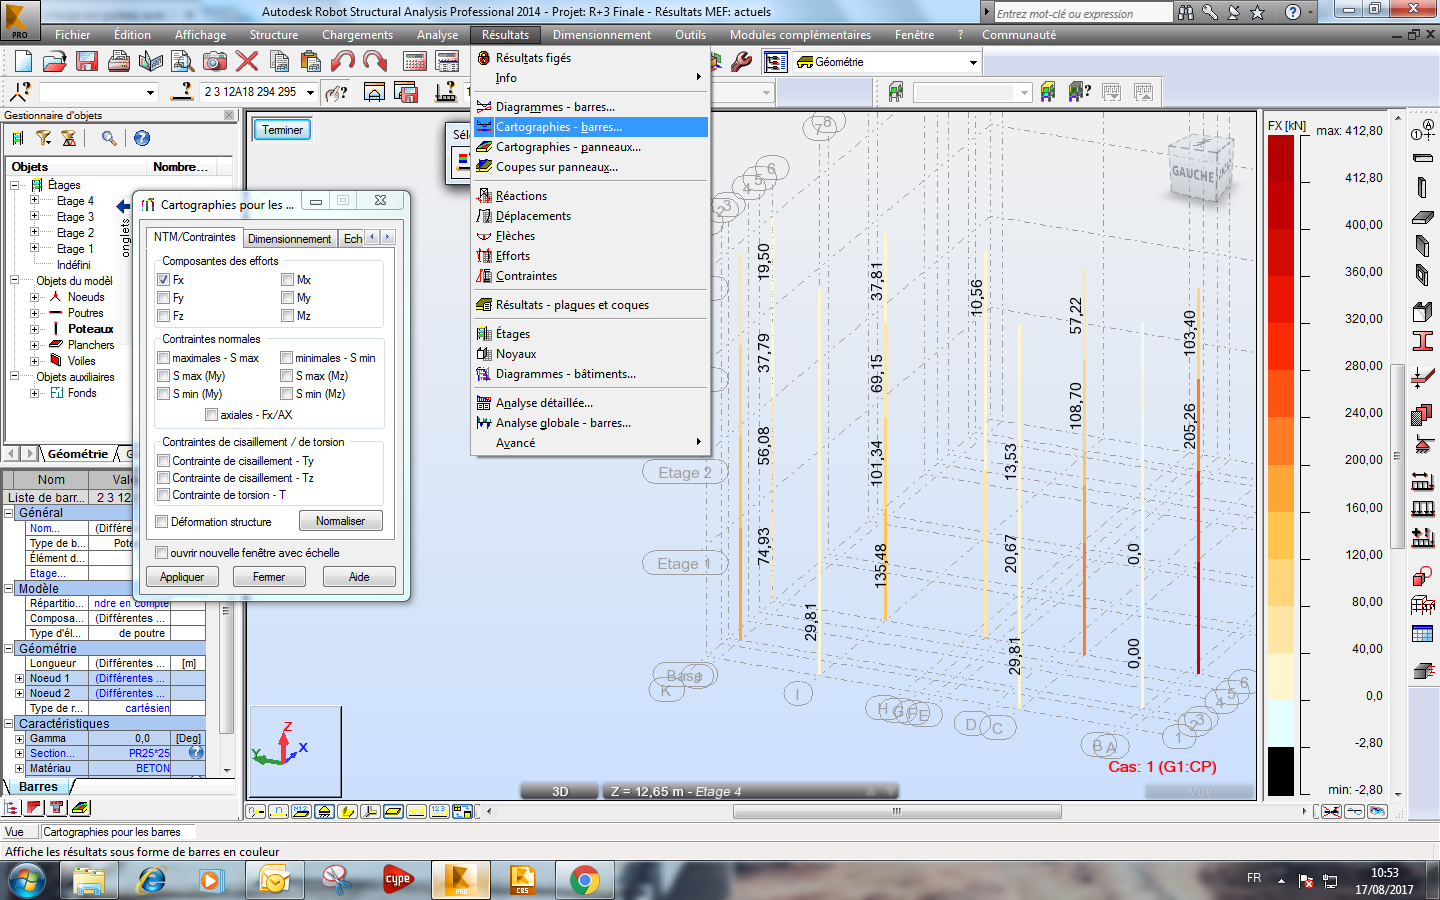Open the Dimensionnement menu

602,35
